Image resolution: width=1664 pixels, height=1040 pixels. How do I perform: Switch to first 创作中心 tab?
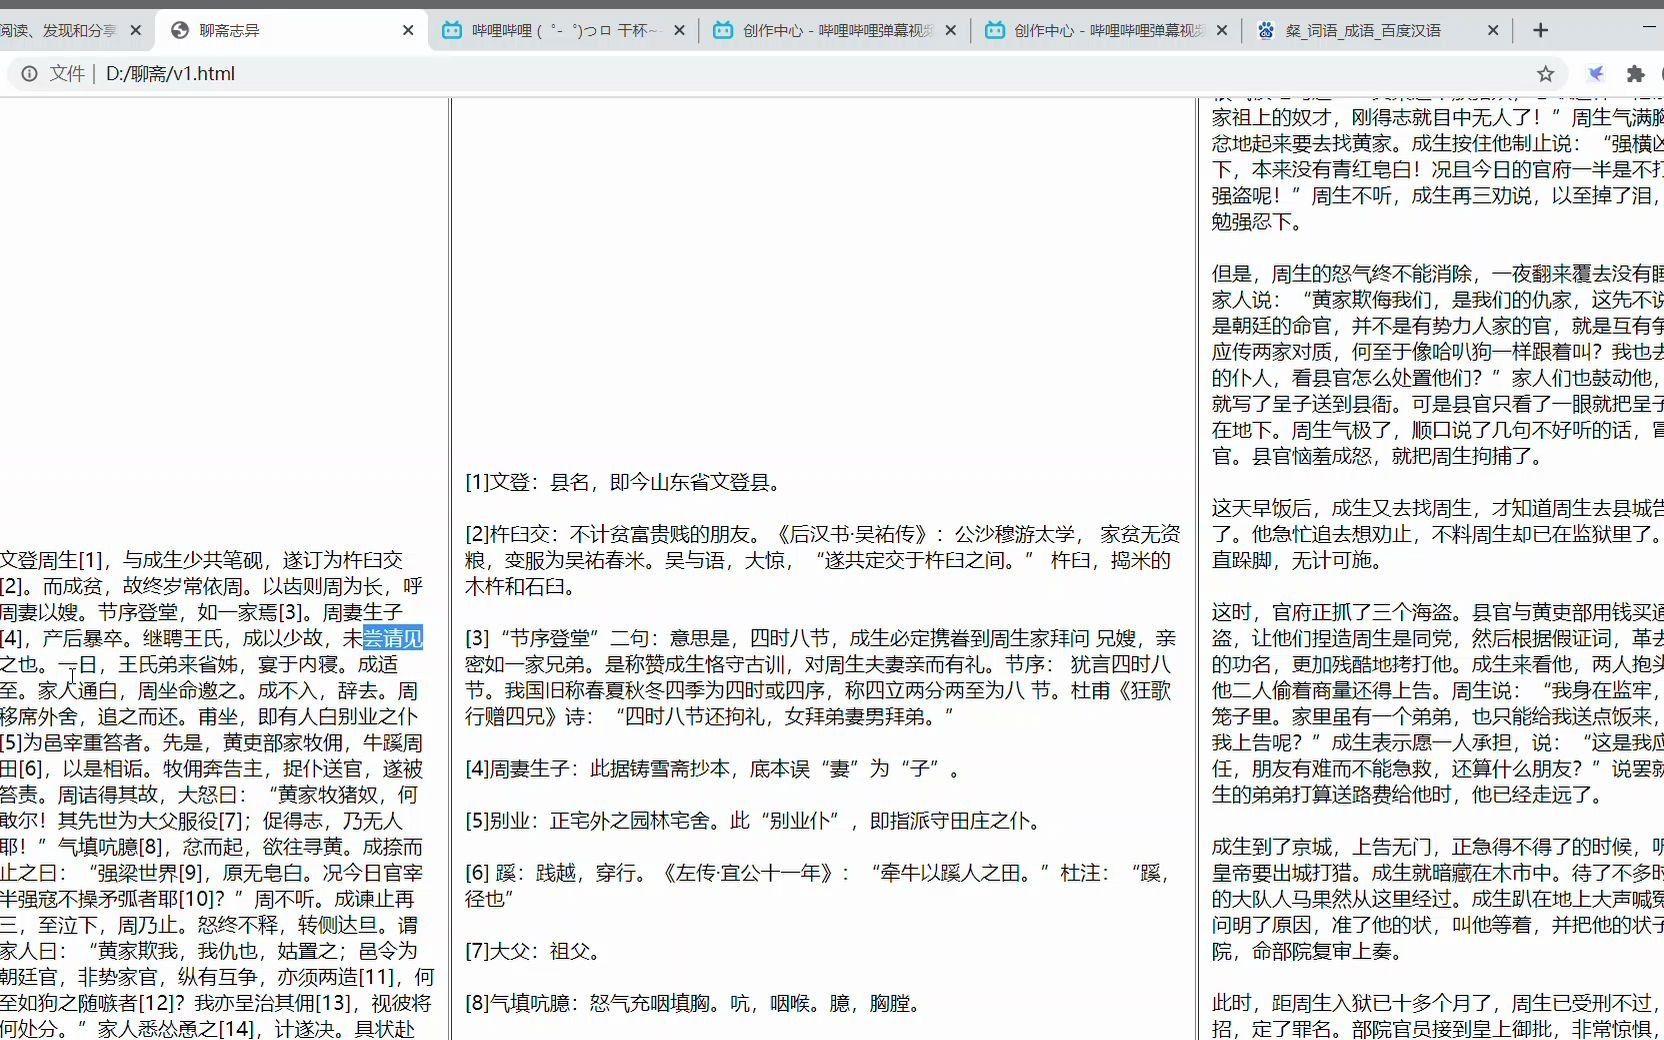pyautogui.click(x=835, y=30)
